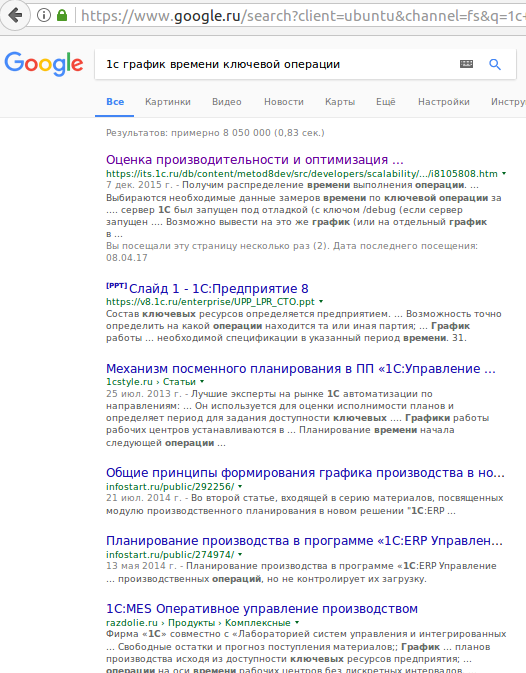The image size is (526, 673).
Task: Click the browser back arrow button
Action: (x=15, y=15)
